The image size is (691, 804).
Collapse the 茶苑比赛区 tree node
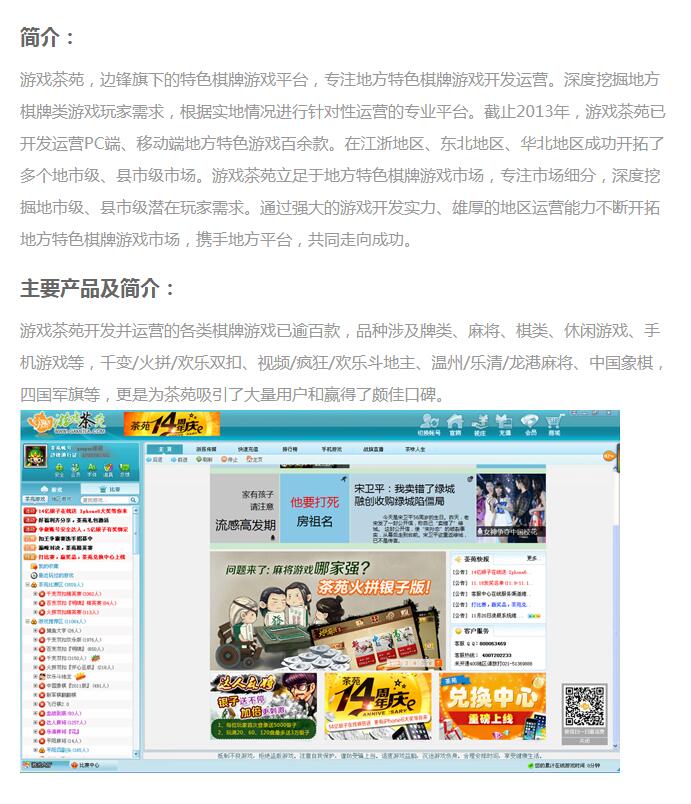(x=28, y=585)
